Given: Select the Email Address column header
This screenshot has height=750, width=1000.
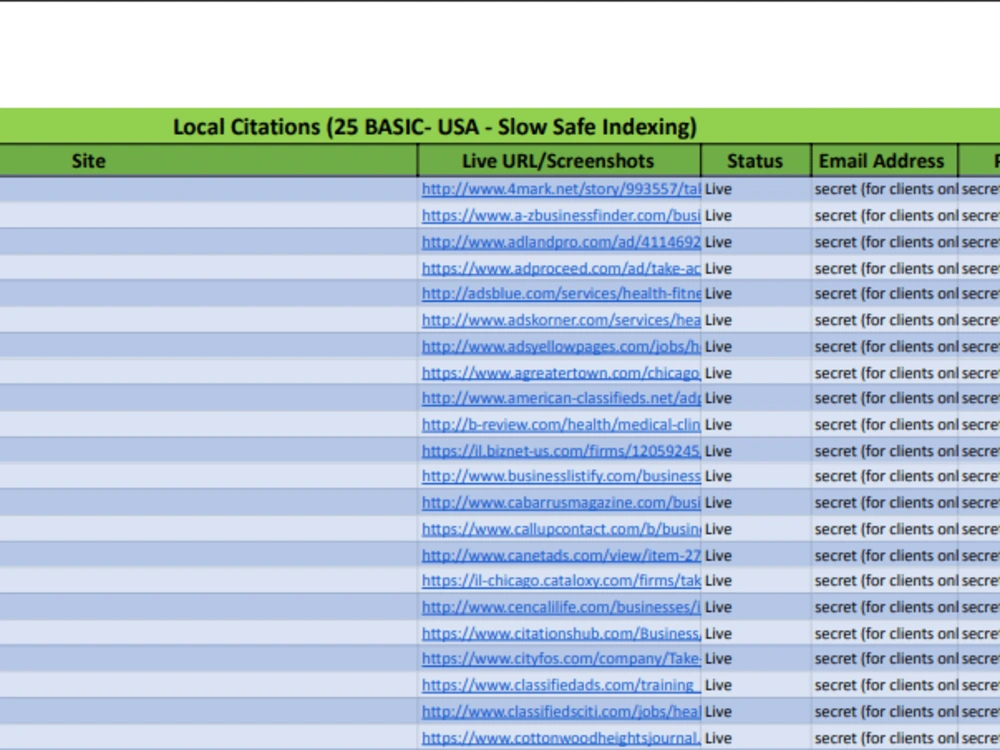Looking at the screenshot, I should [x=885, y=161].
